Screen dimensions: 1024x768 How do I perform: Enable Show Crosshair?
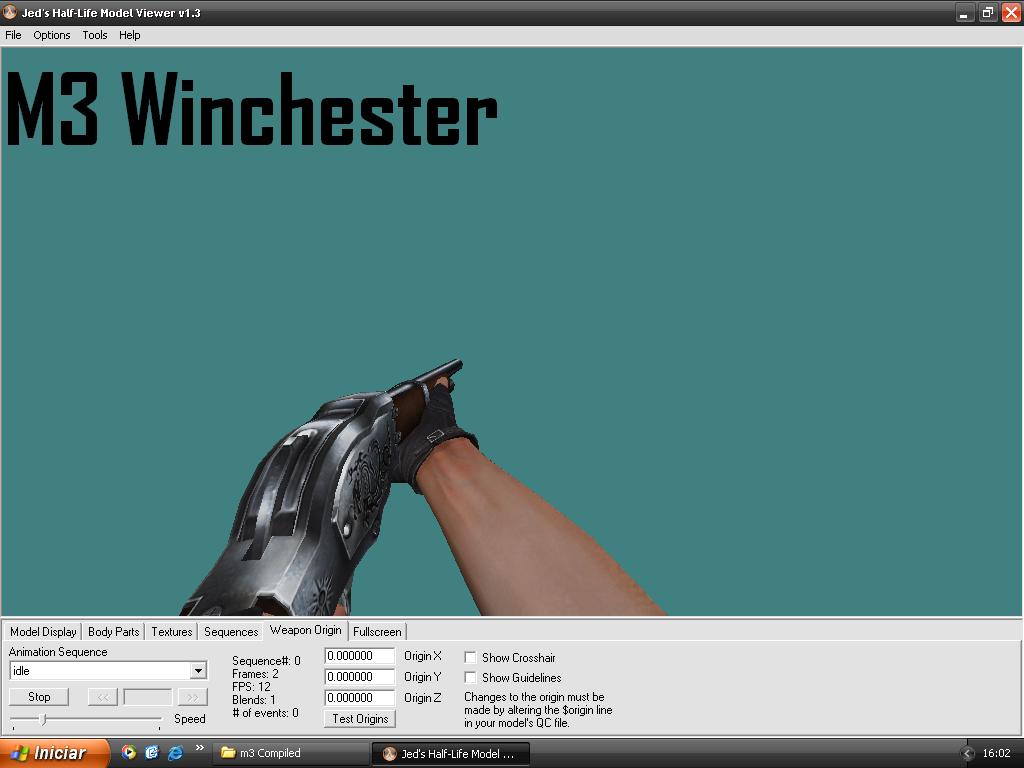click(x=469, y=657)
